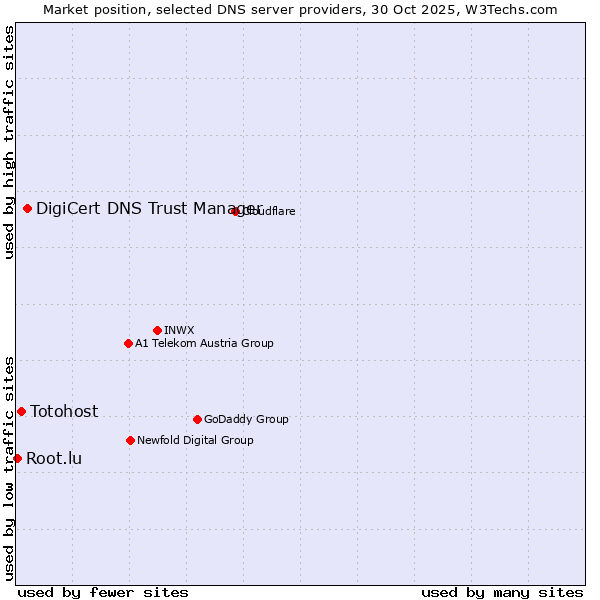Click the red DigiCert DNS Trust Manager marker
The width and height of the screenshot is (600, 600).
coord(27,208)
